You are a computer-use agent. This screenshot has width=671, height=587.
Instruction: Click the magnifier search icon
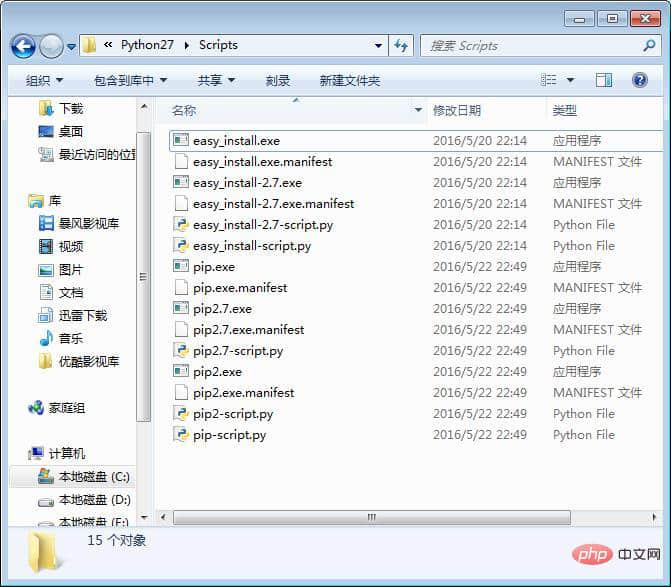pos(650,45)
